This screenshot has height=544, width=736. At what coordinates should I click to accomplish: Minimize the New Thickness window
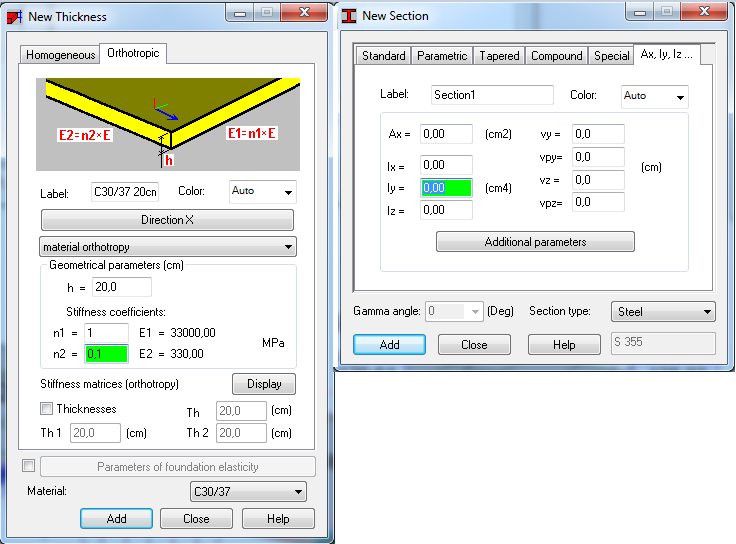click(240, 13)
